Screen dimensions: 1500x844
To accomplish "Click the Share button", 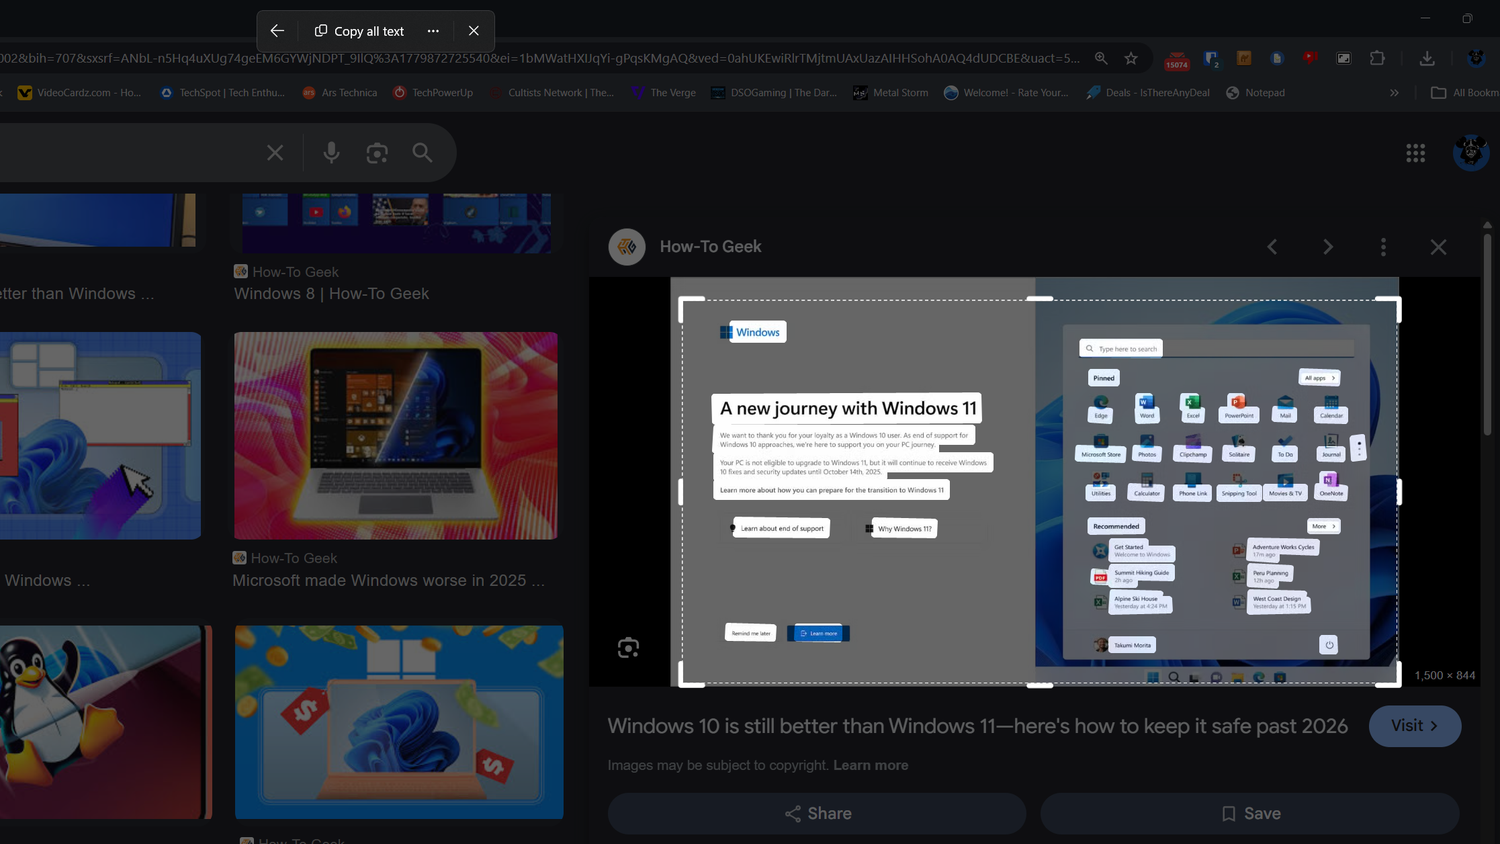I will [817, 814].
